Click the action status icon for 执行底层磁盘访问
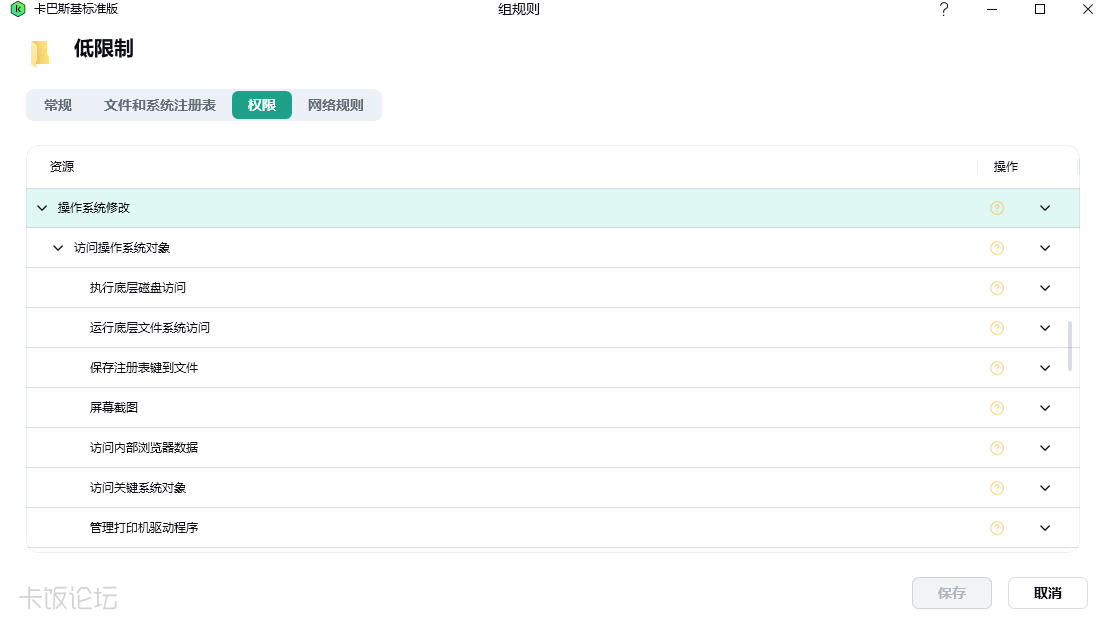 (997, 288)
